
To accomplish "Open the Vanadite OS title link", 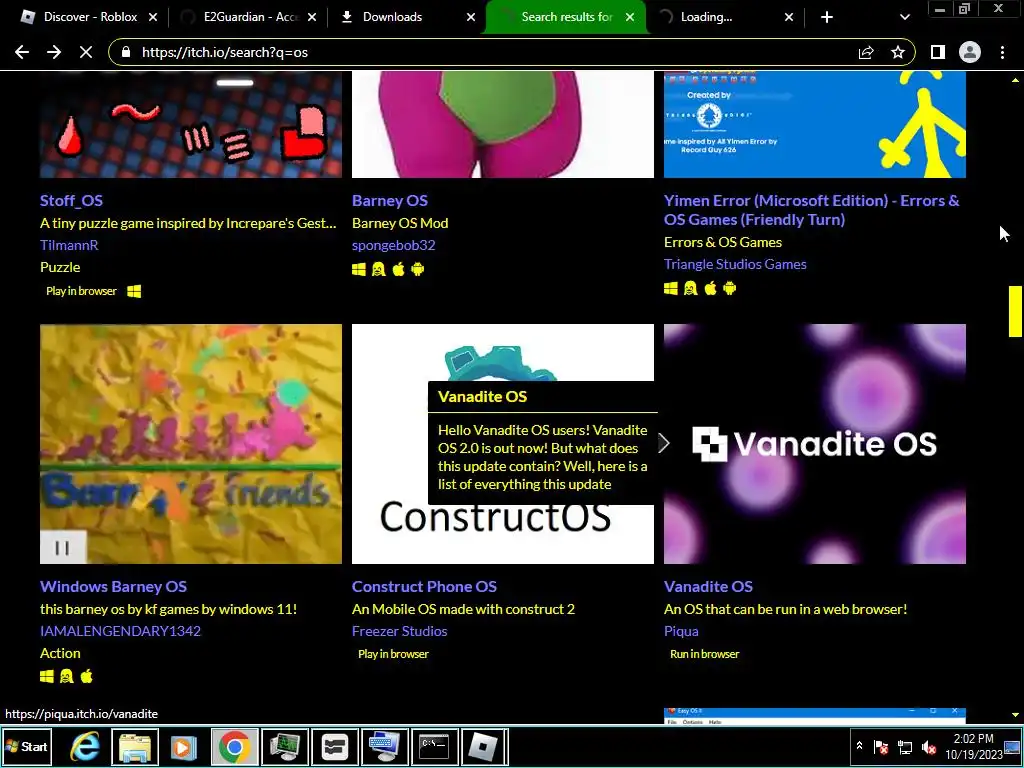I will (x=709, y=586).
